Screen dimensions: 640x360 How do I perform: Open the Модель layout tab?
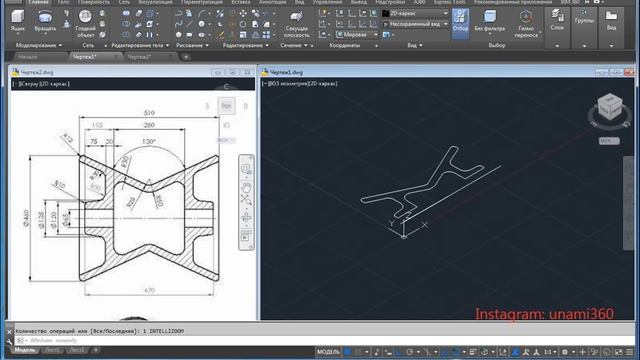[24, 350]
